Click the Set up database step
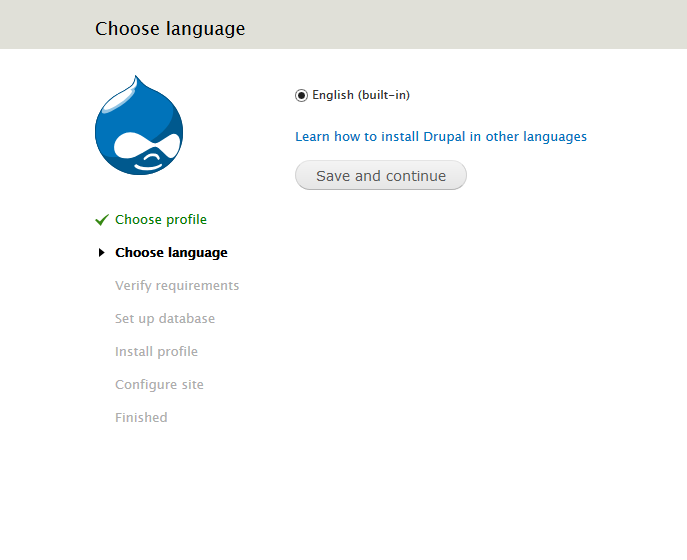Image resolution: width=687 pixels, height=560 pixels. click(165, 319)
